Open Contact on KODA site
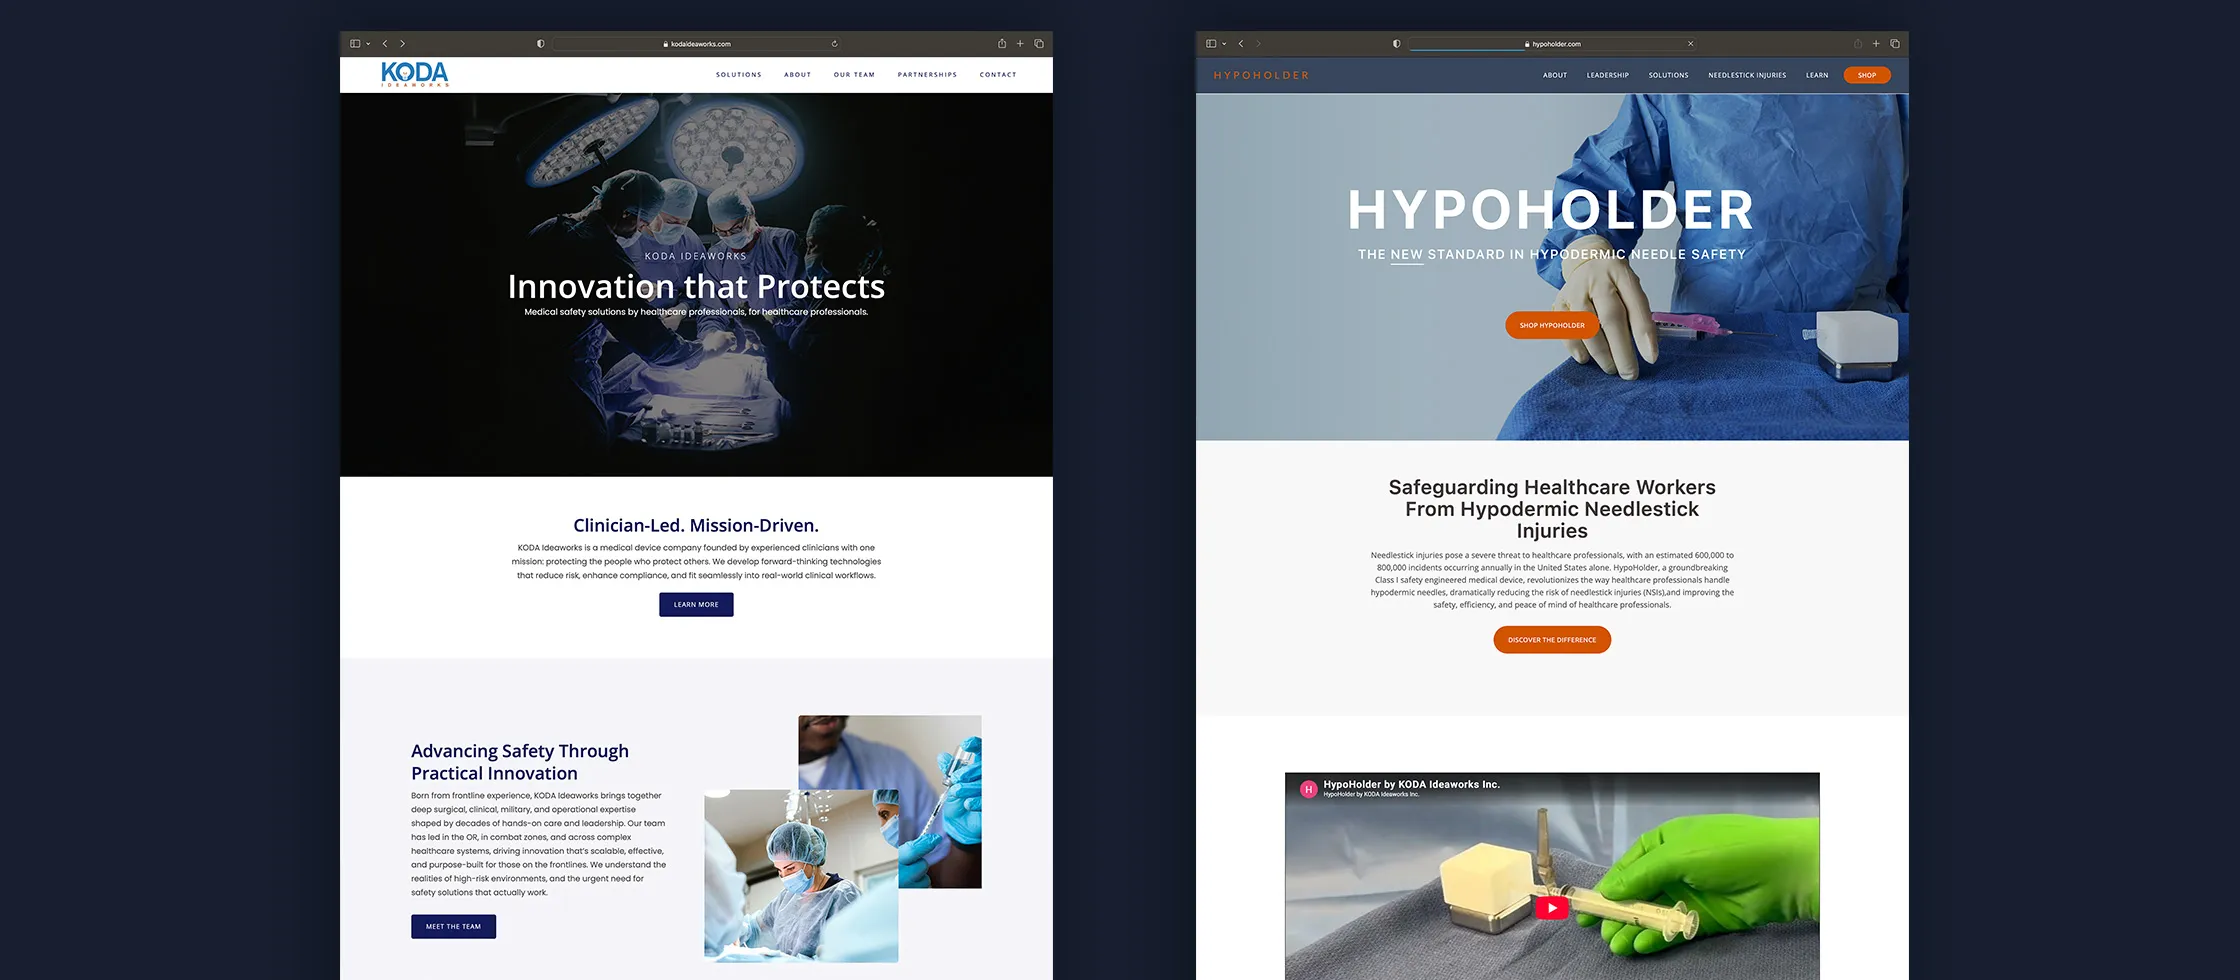2240x980 pixels. [998, 75]
